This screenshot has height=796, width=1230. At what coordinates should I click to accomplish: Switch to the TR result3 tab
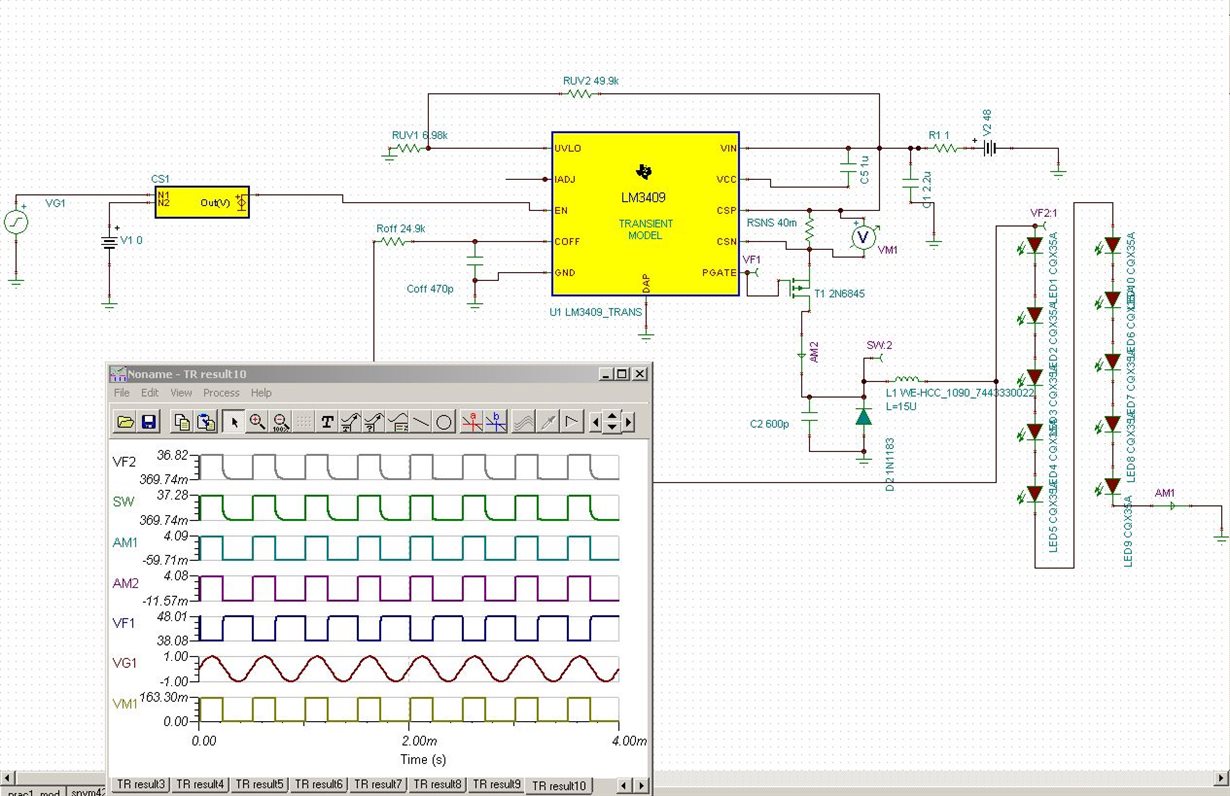pos(139,785)
